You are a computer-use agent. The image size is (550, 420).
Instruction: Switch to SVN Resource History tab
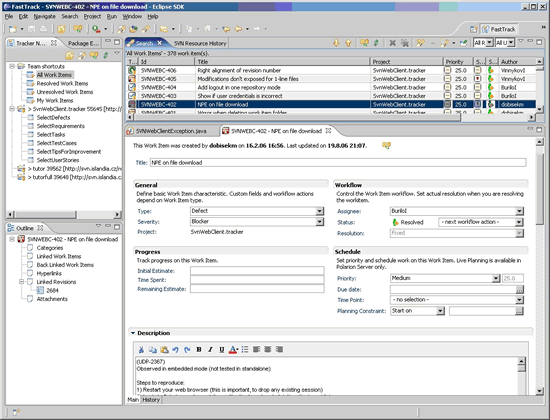coord(200,44)
